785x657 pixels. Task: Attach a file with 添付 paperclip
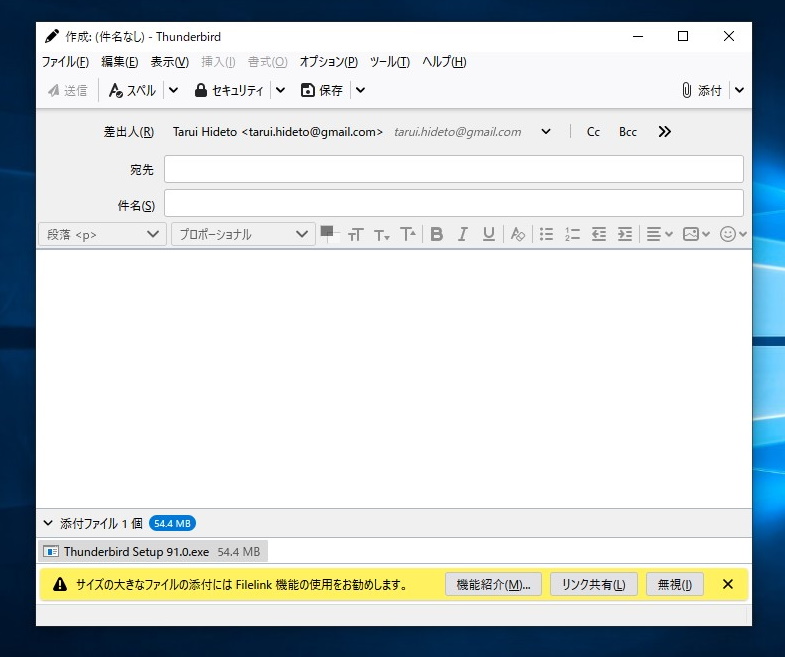[702, 91]
